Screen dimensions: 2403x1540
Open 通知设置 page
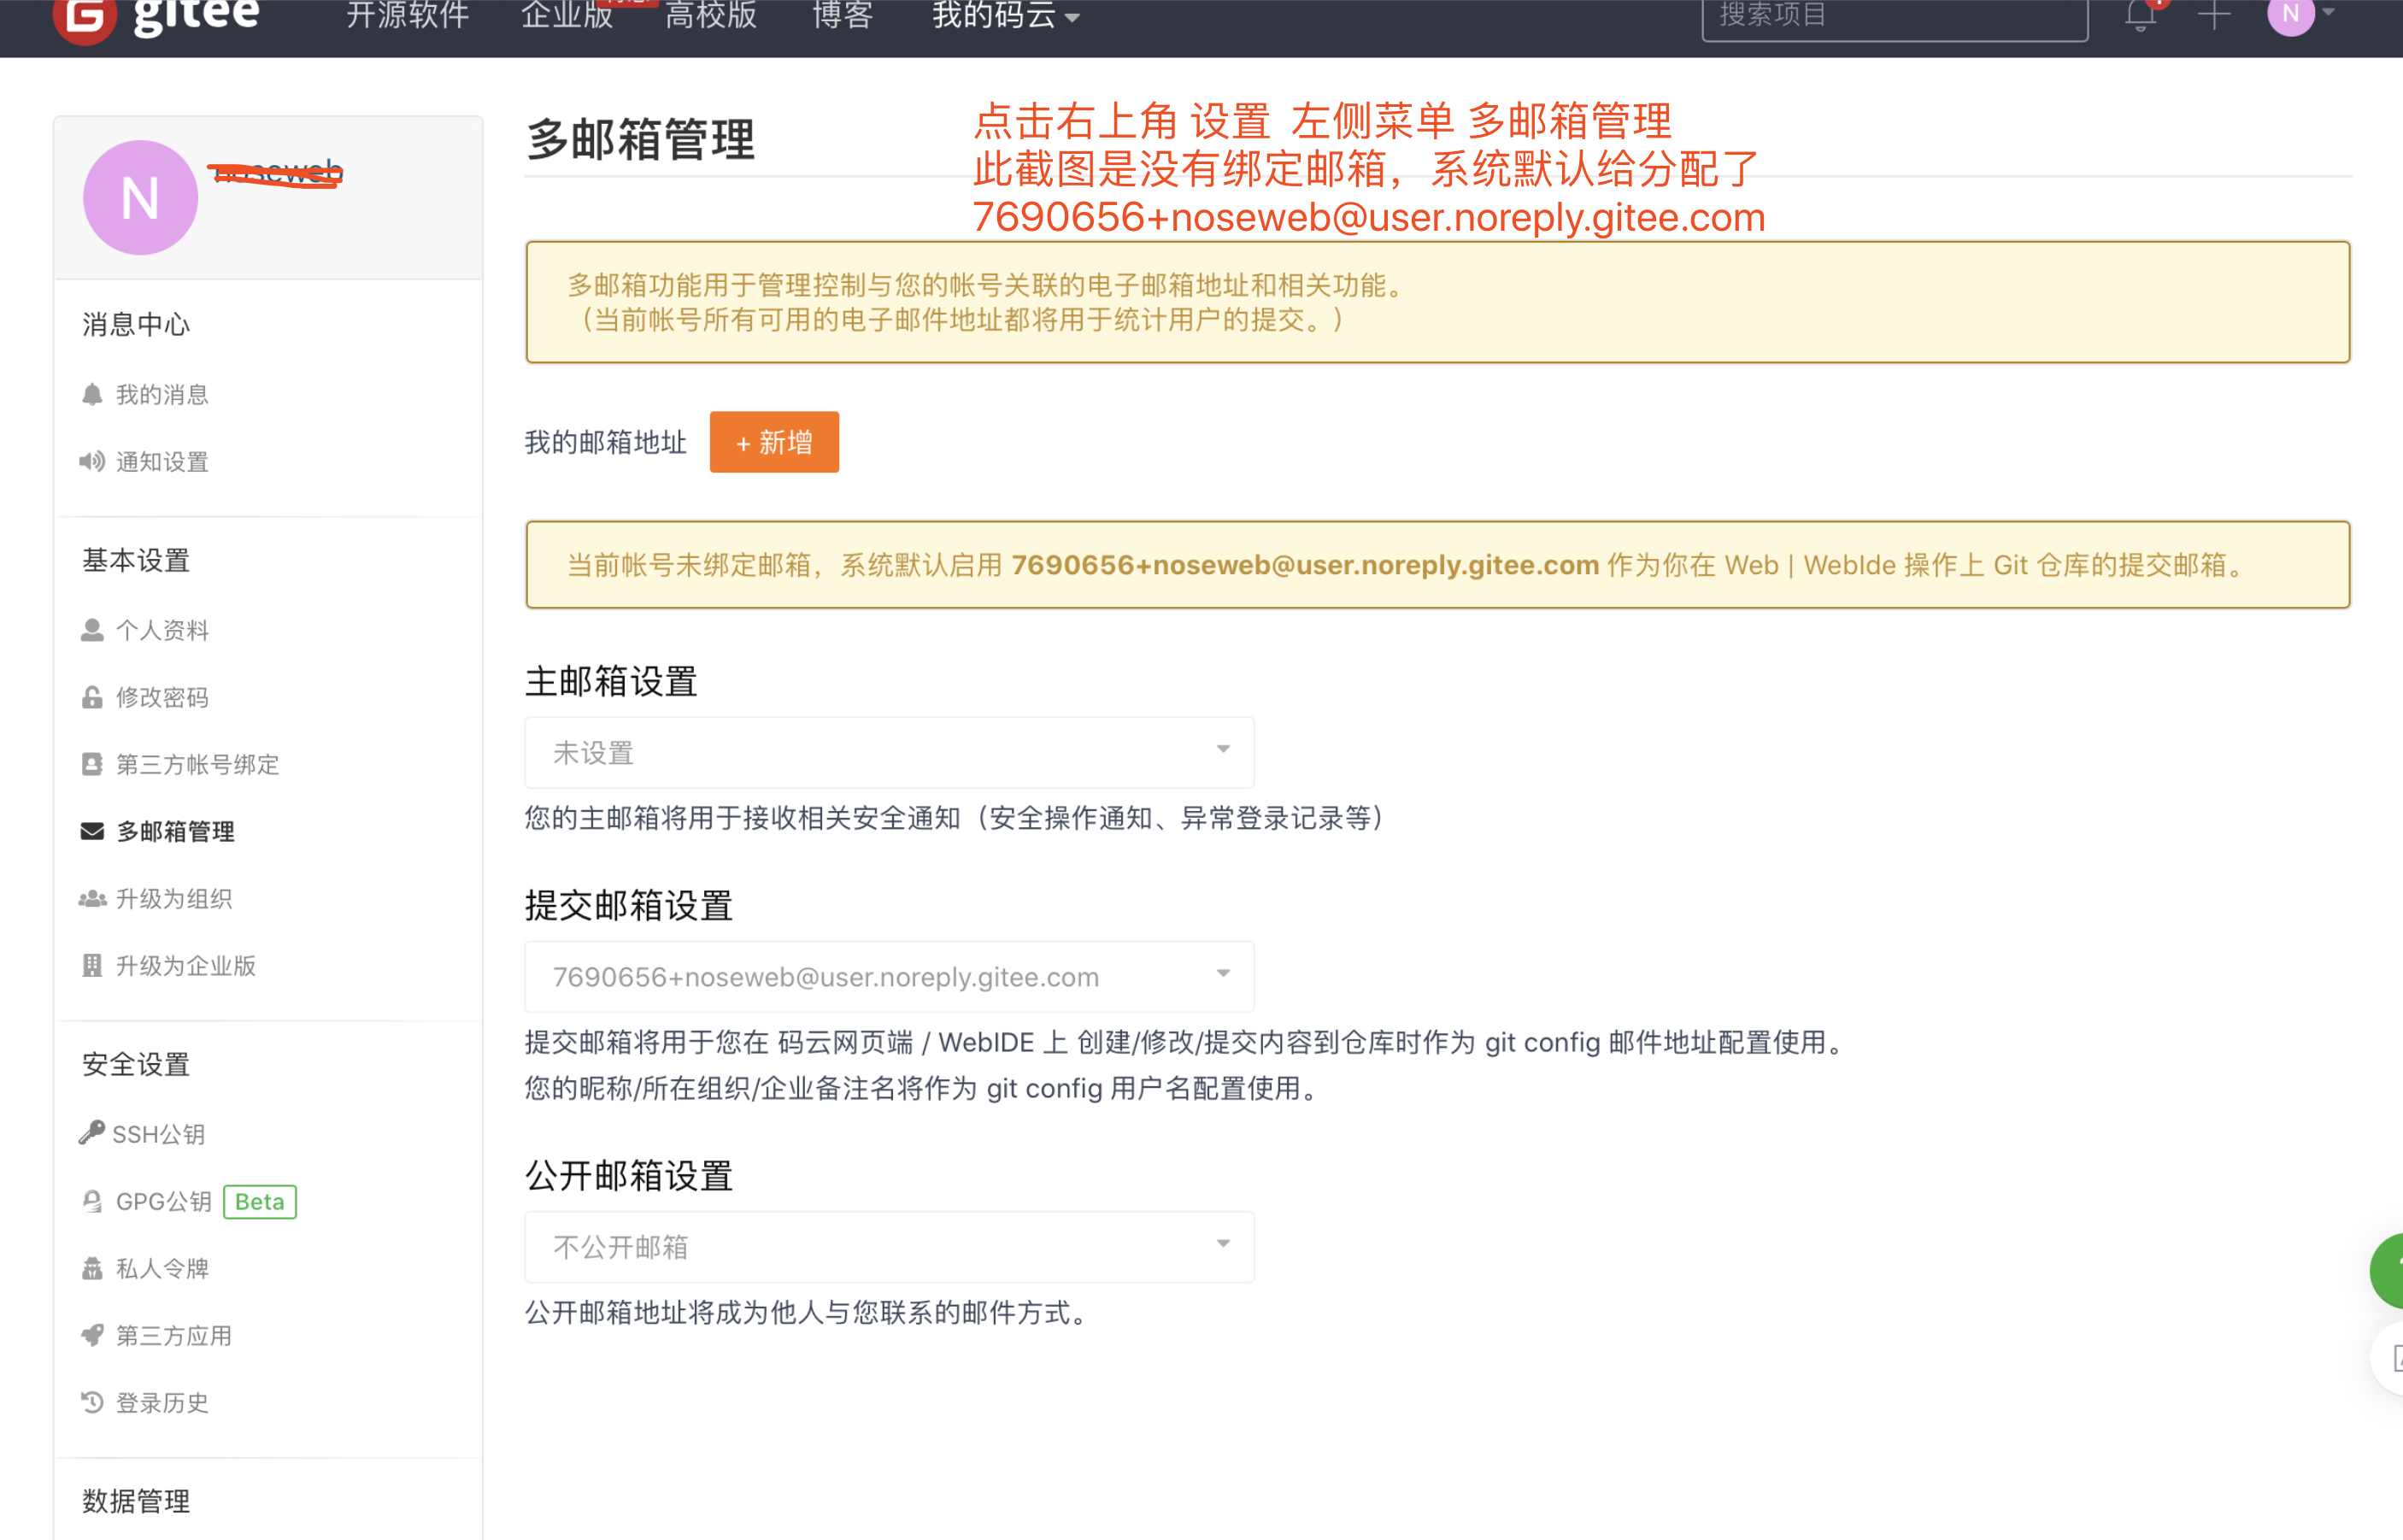click(162, 462)
